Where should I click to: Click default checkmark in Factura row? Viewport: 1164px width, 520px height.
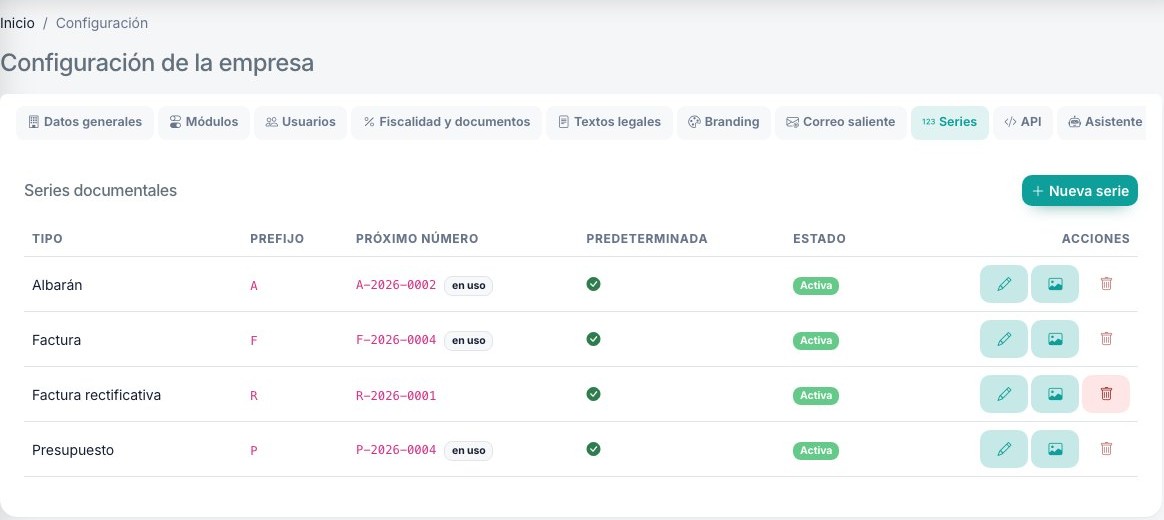tap(593, 339)
